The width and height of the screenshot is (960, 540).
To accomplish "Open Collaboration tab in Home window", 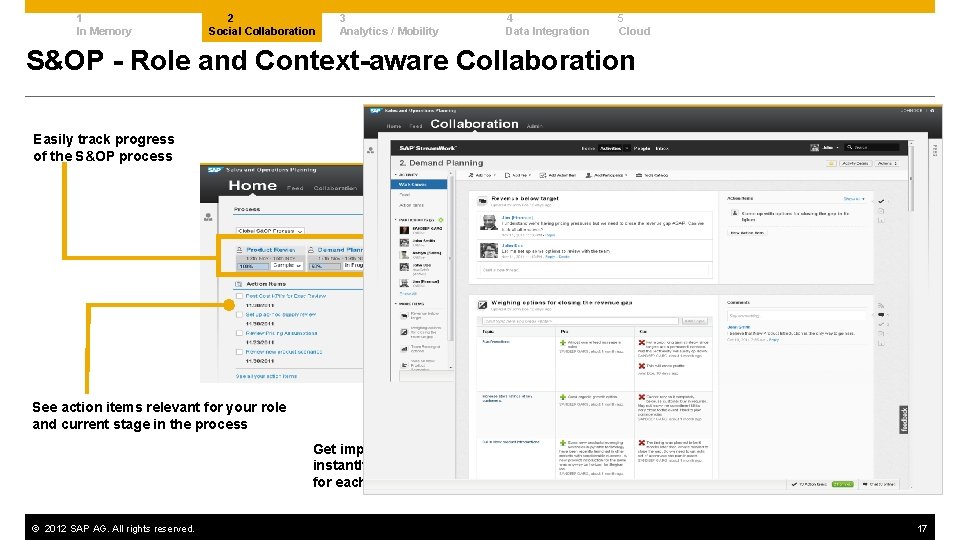I will tap(335, 188).
